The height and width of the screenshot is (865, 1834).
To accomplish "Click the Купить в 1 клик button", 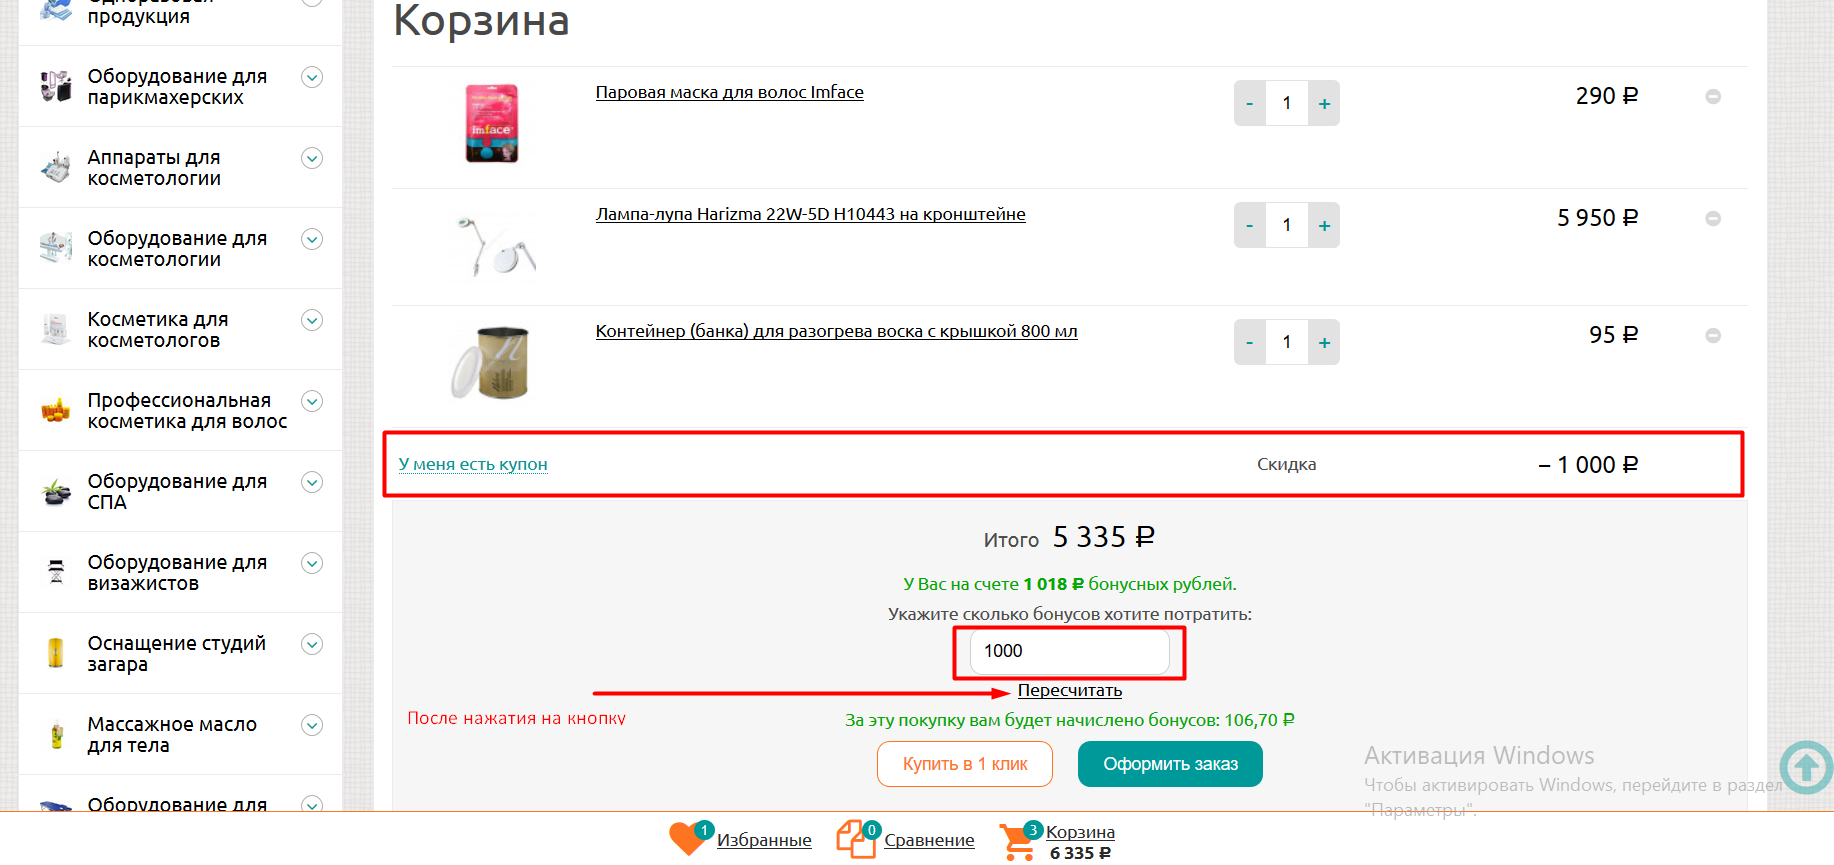I will [965, 764].
